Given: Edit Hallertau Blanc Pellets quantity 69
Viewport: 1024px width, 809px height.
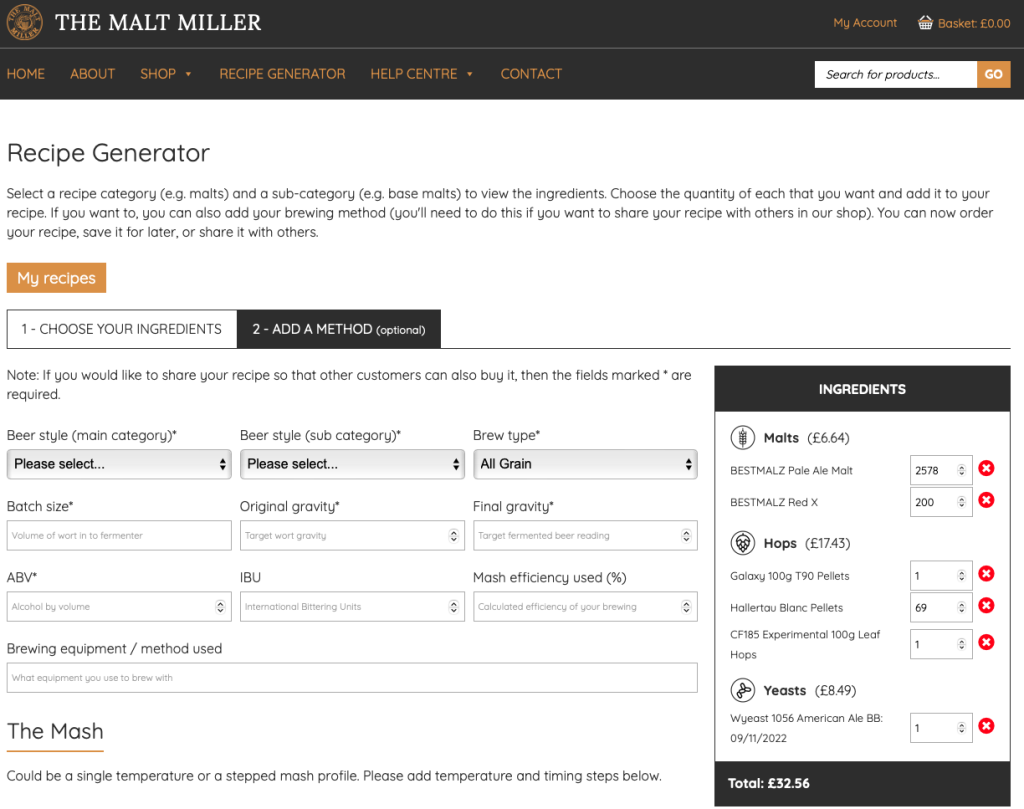Looking at the screenshot, I should pos(940,608).
